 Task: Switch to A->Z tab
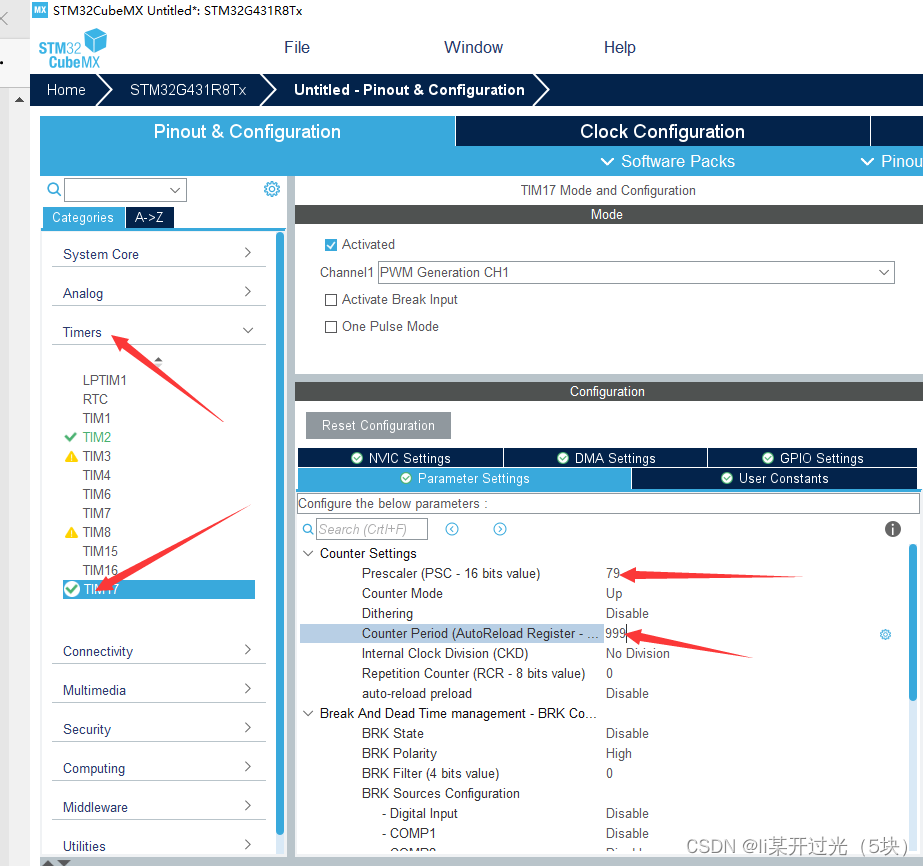(x=150, y=217)
